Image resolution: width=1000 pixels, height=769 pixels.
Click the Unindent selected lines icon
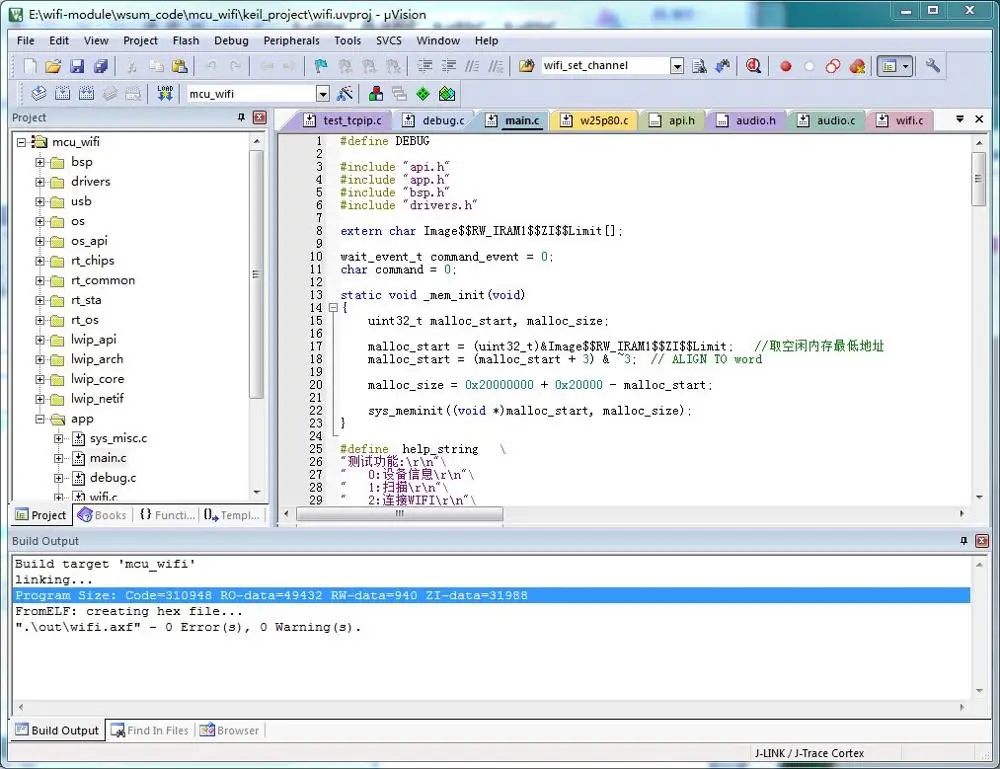pyautogui.click(x=449, y=66)
